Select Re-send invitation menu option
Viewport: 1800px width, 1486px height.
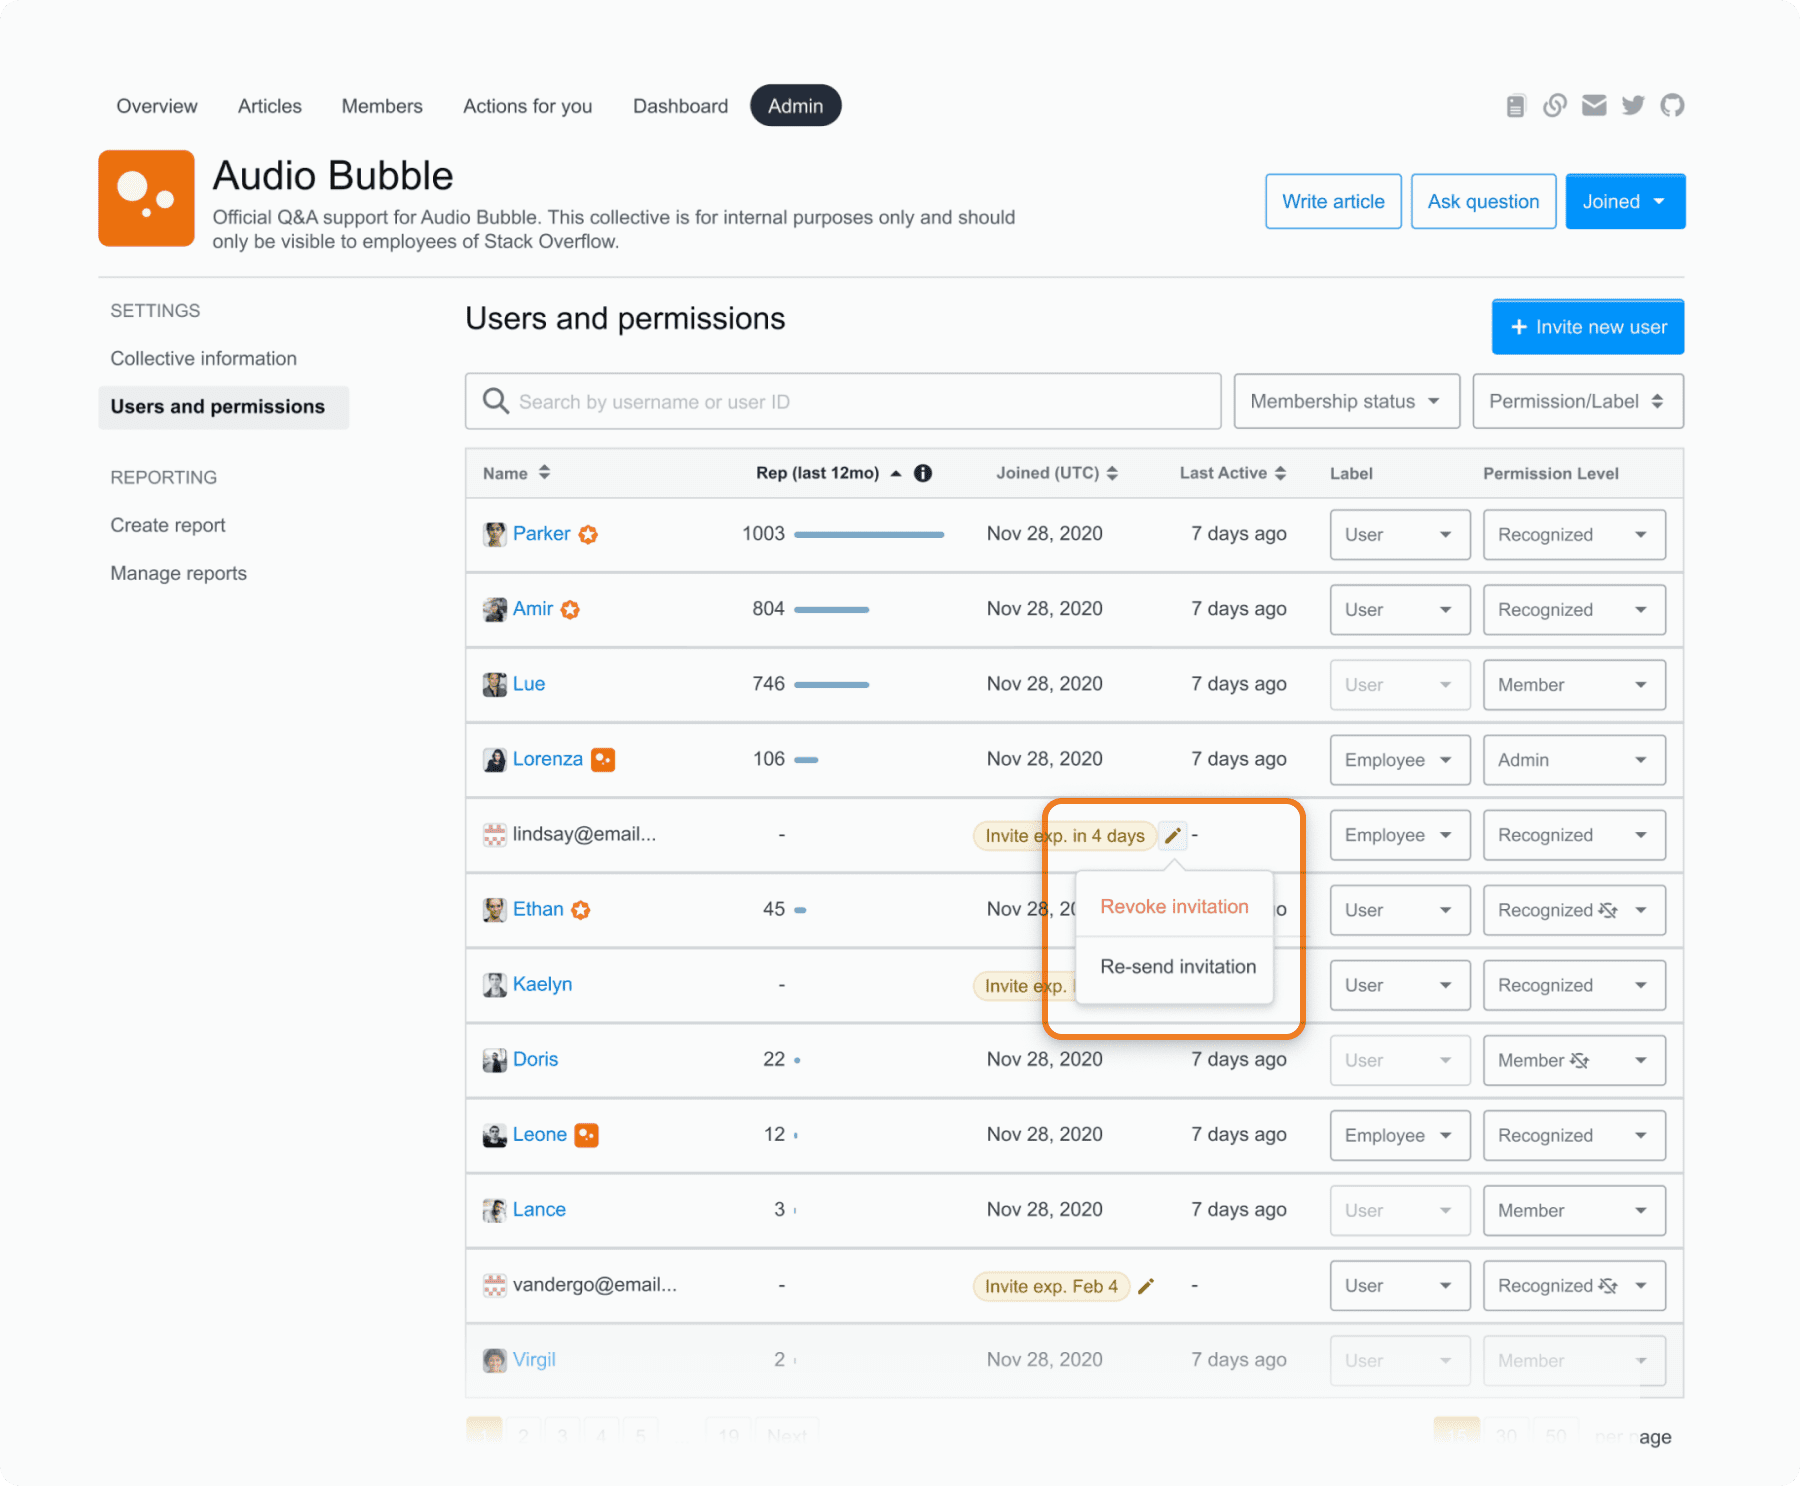tap(1178, 967)
